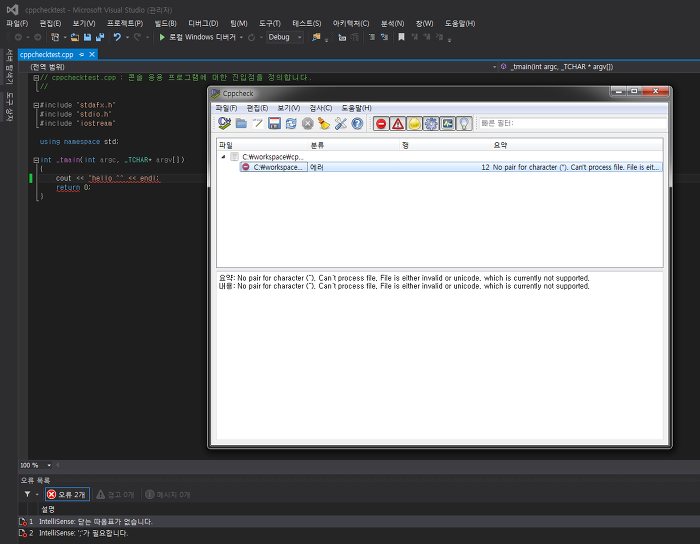
Task: Select IntelliSense error row 1
Action: [359, 522]
